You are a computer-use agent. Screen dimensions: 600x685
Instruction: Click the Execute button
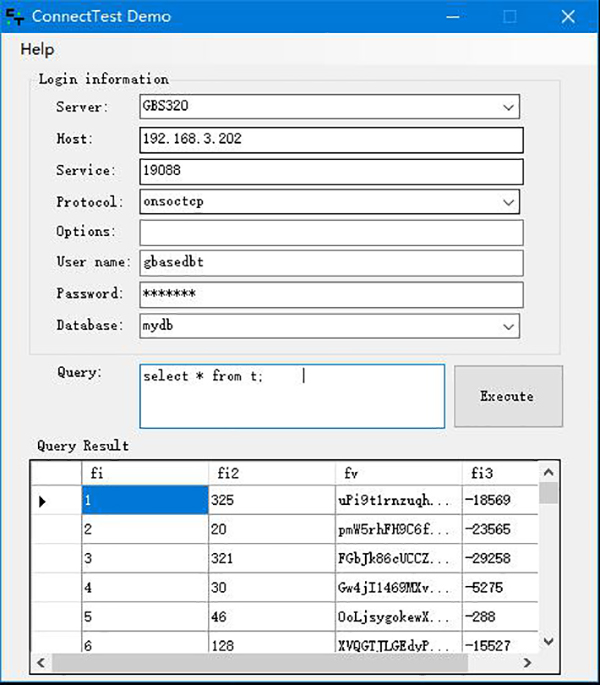pyautogui.click(x=507, y=396)
